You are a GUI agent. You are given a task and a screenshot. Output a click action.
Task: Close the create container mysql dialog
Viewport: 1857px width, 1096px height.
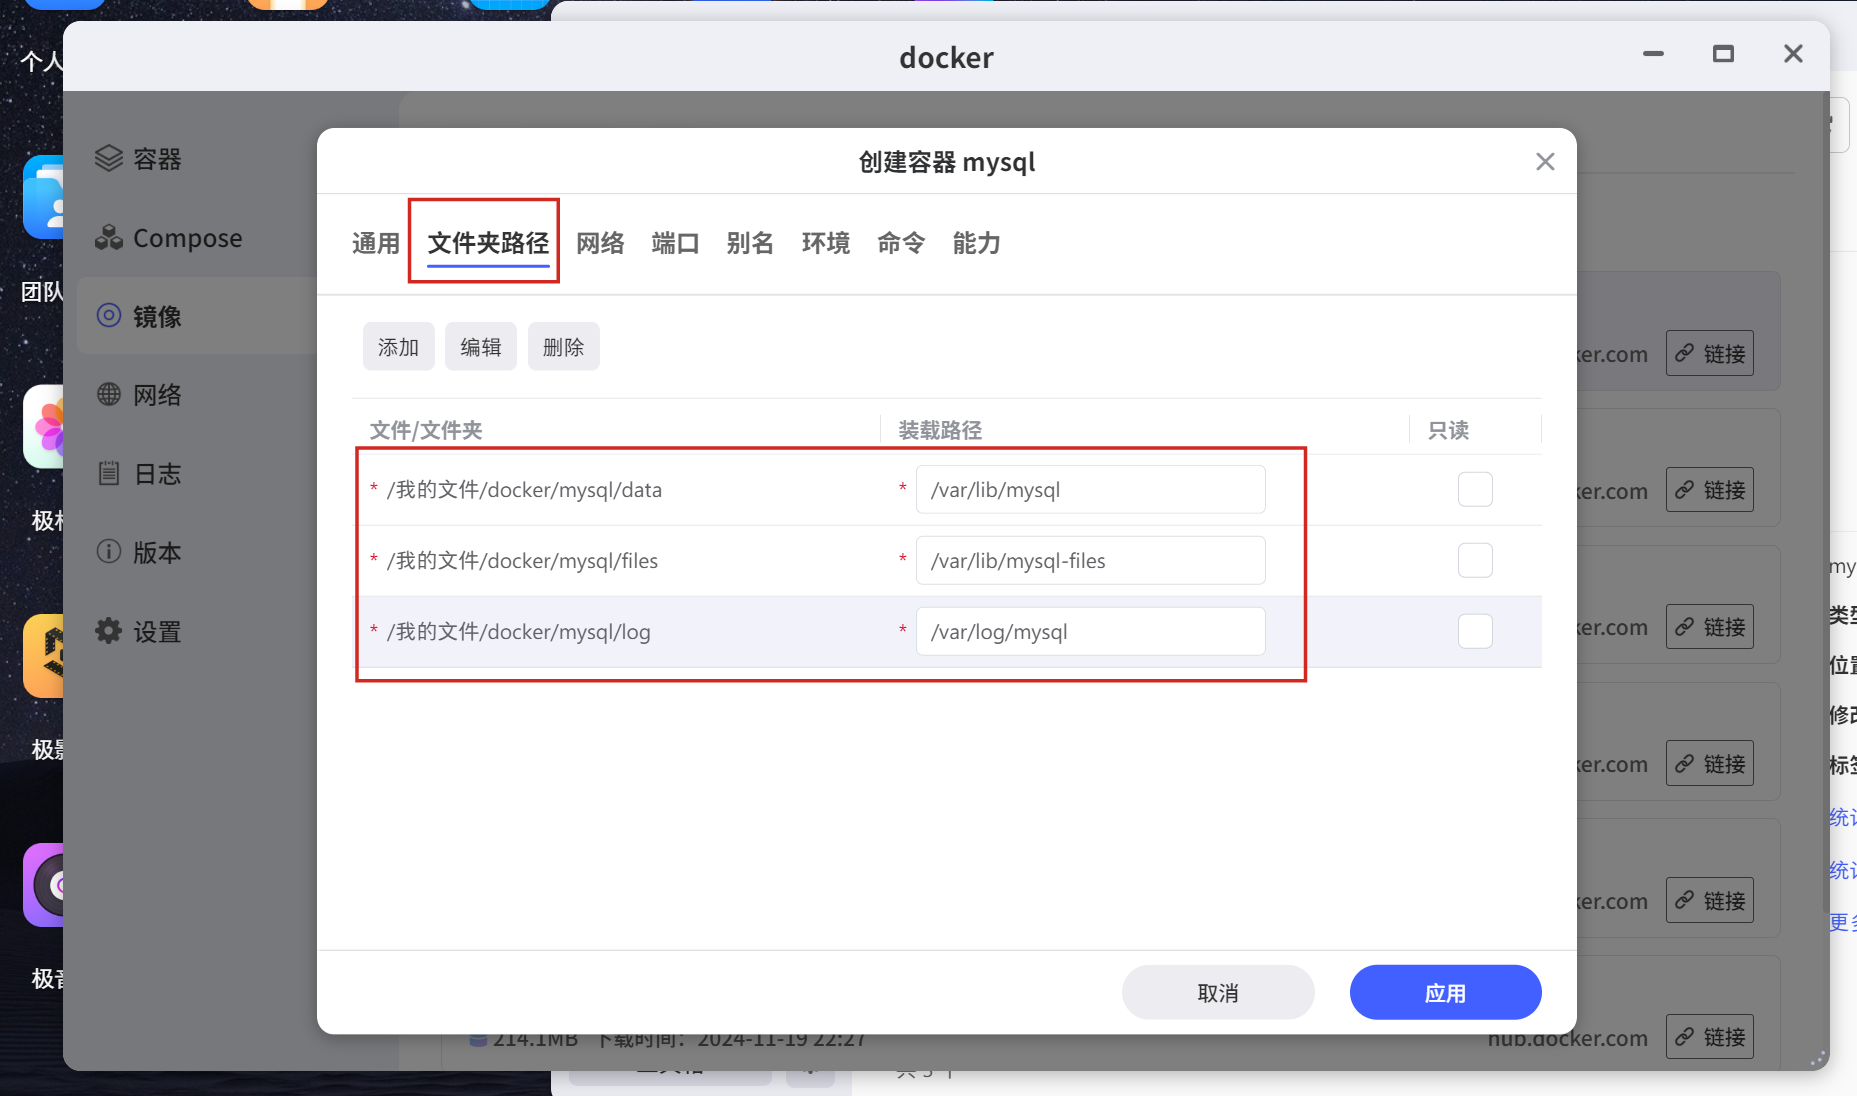1545,162
